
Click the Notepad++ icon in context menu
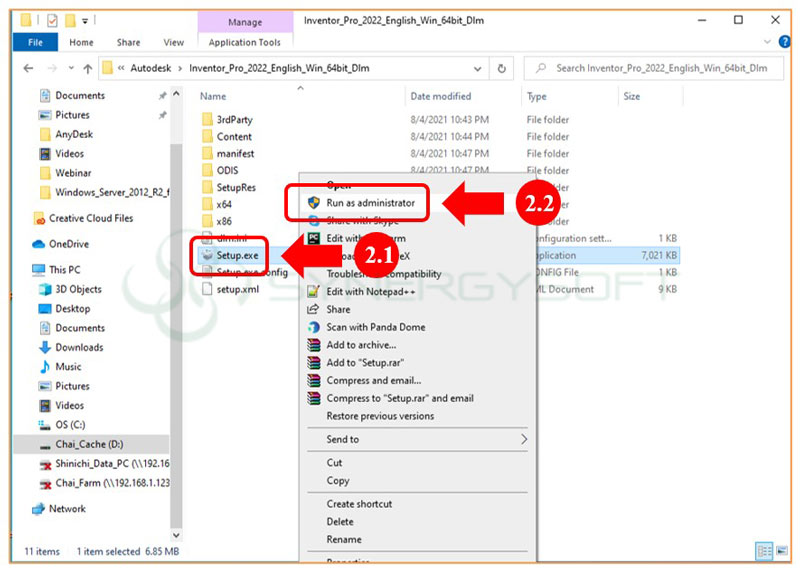(314, 291)
